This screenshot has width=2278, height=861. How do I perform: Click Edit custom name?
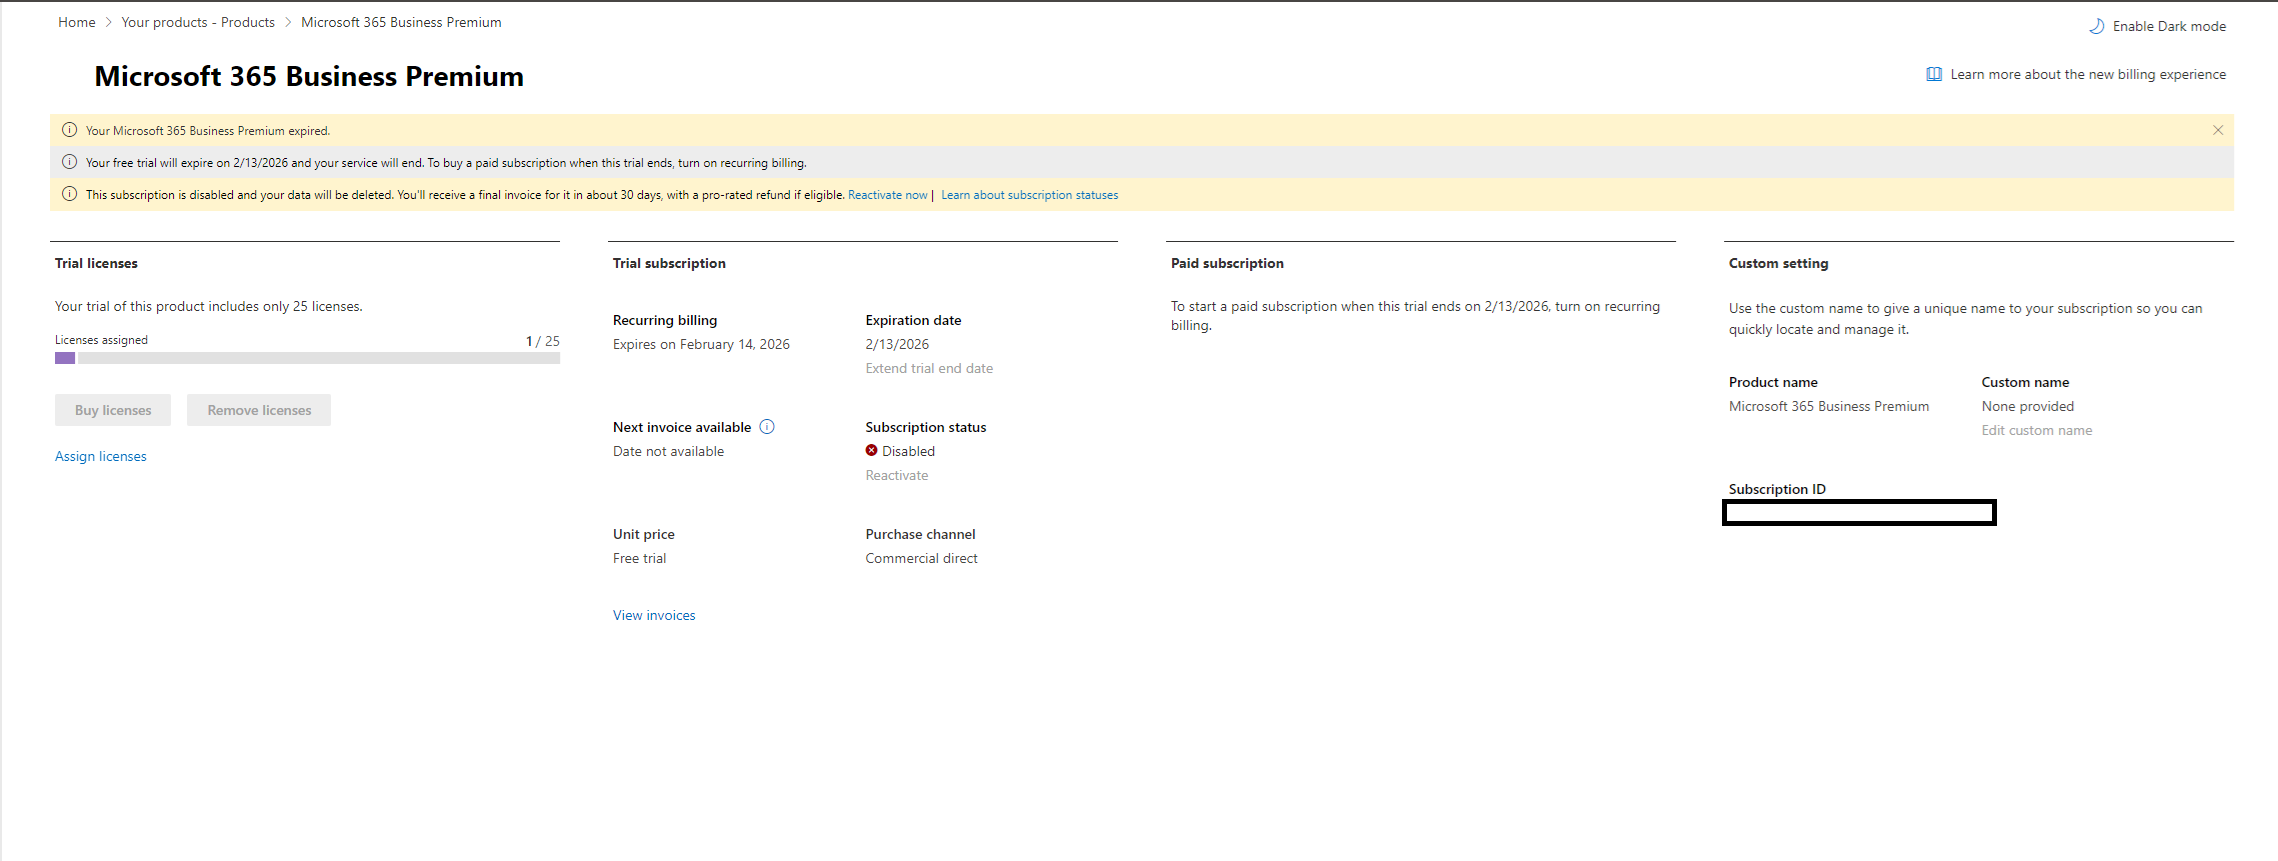pyautogui.click(x=2037, y=430)
